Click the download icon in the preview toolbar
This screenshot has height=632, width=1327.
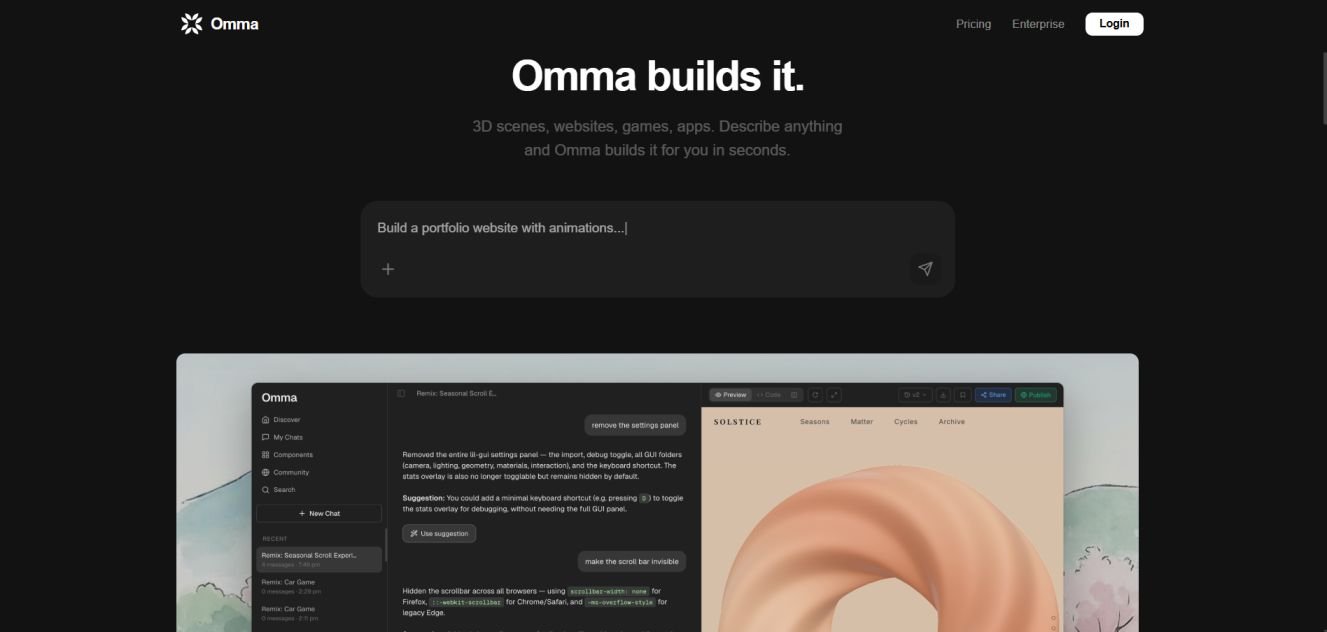click(943, 395)
